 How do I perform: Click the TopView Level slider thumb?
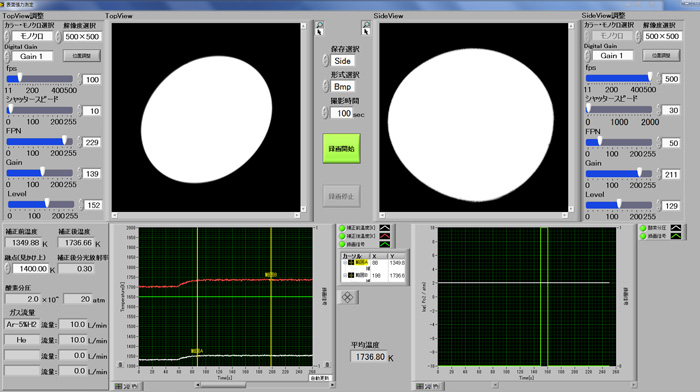(47, 203)
